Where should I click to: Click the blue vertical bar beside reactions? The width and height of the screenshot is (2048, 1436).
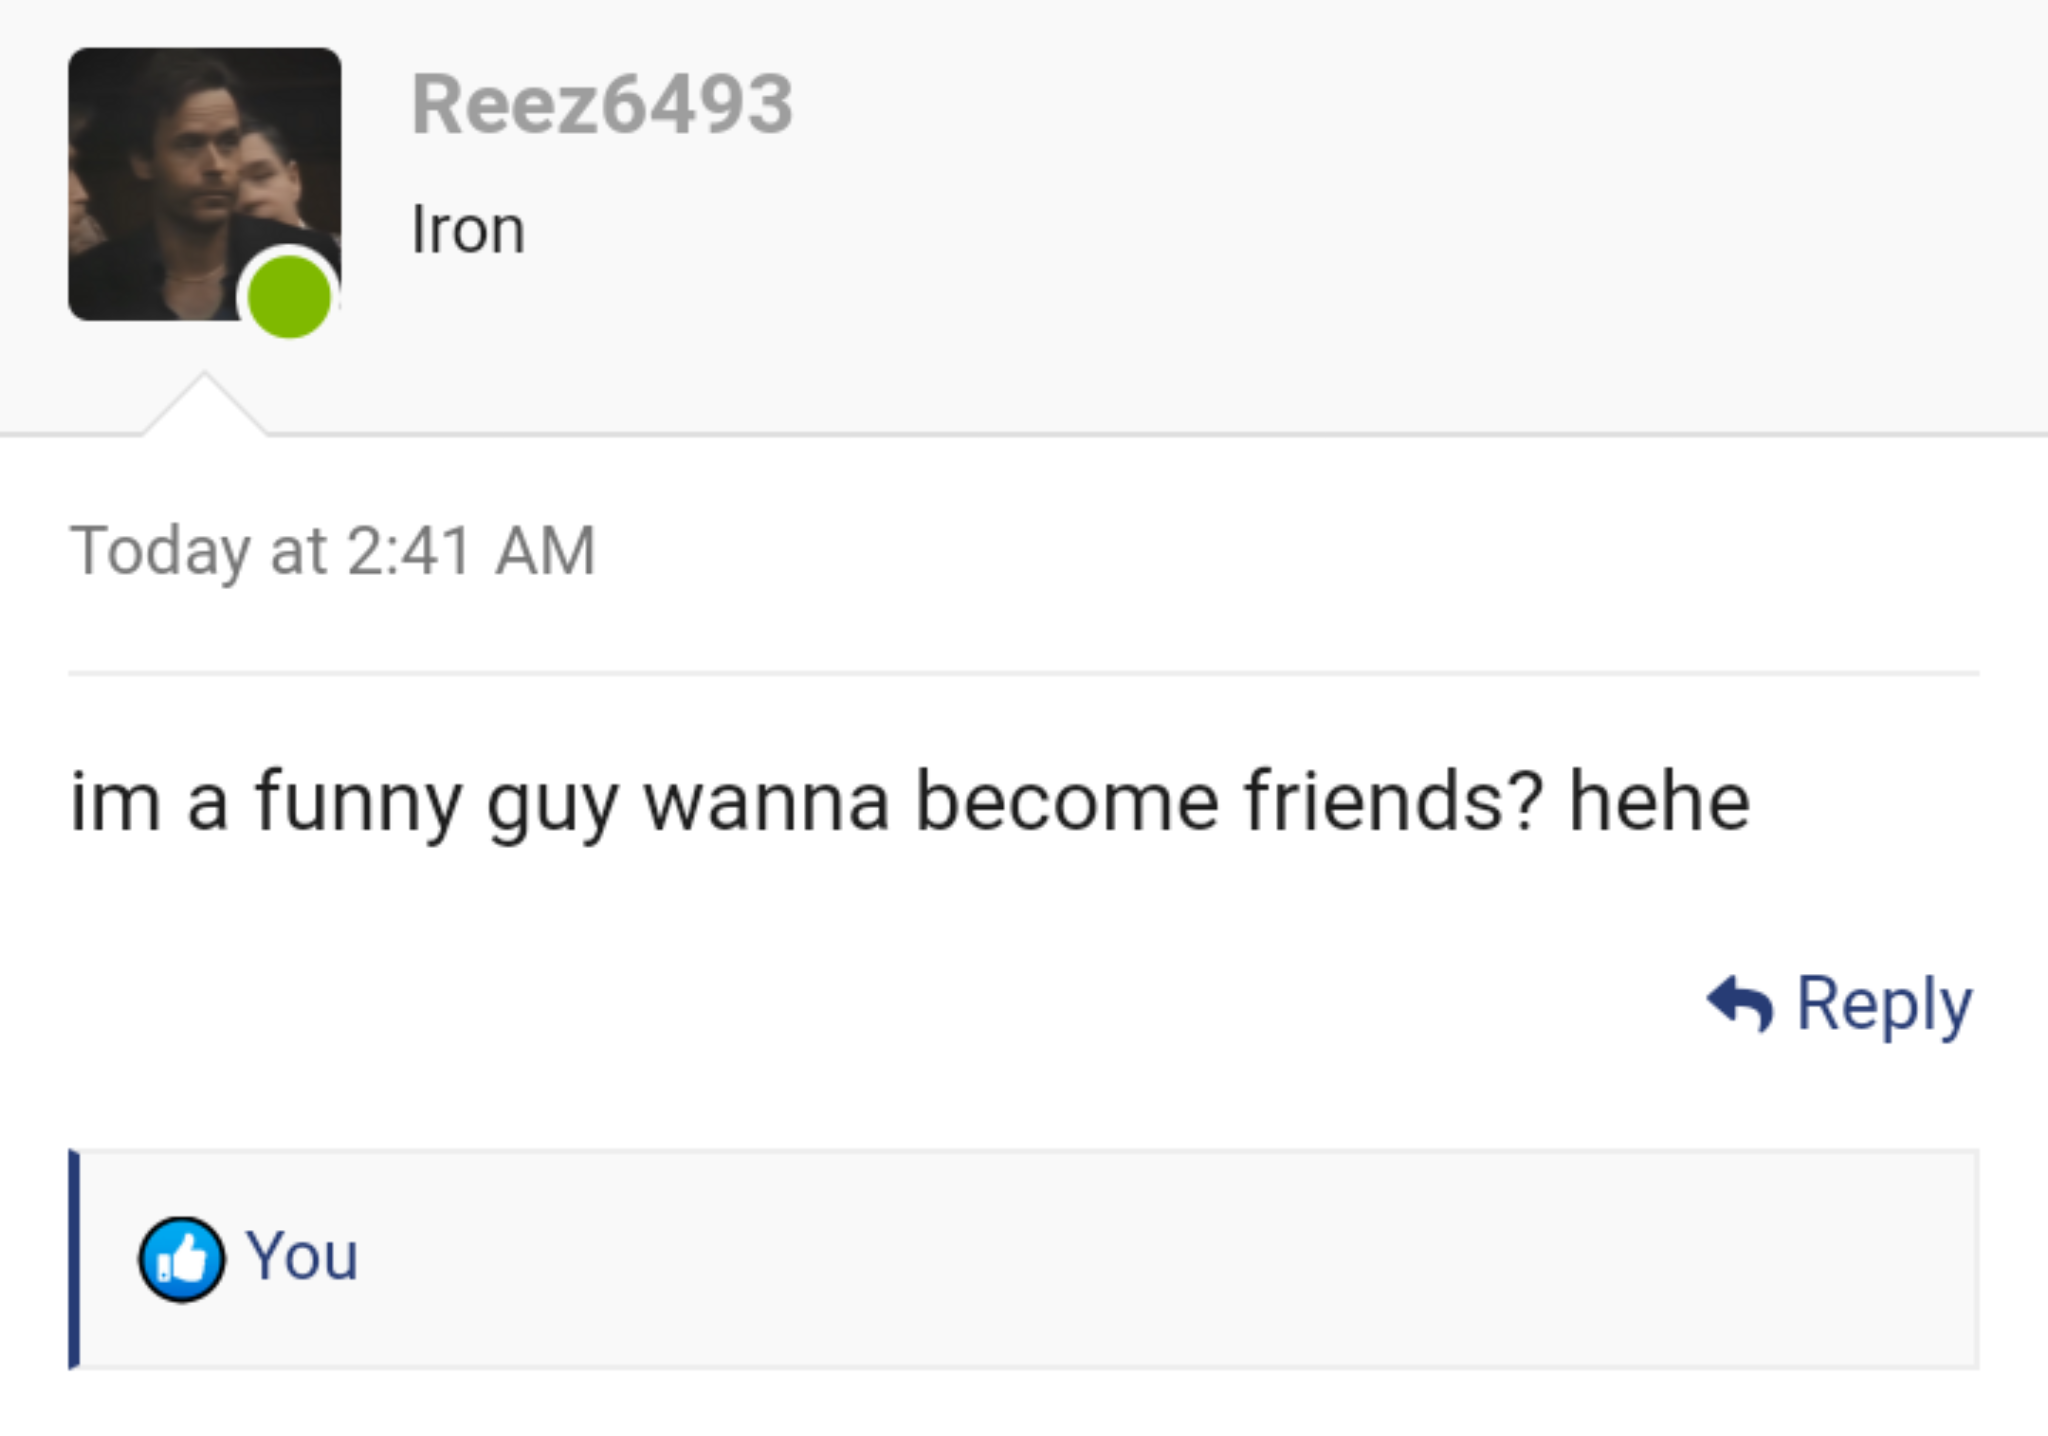tap(74, 1259)
